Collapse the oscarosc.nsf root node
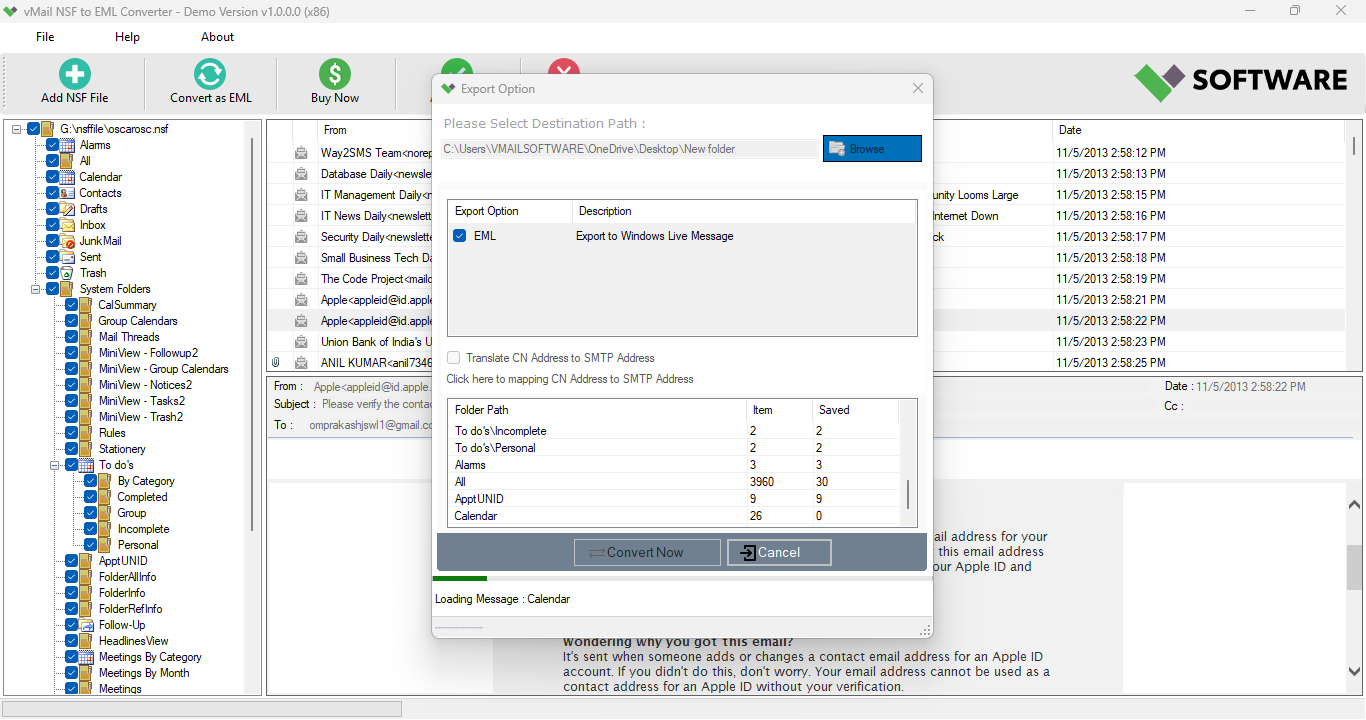Image resolution: width=1366 pixels, height=720 pixels. (15, 128)
